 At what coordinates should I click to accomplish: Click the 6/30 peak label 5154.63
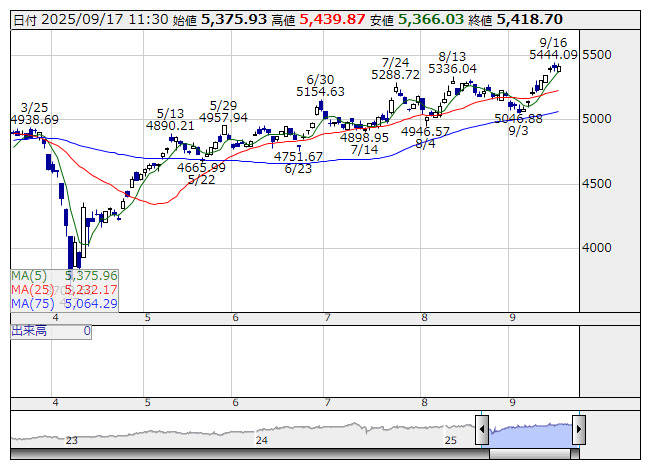[x=320, y=92]
